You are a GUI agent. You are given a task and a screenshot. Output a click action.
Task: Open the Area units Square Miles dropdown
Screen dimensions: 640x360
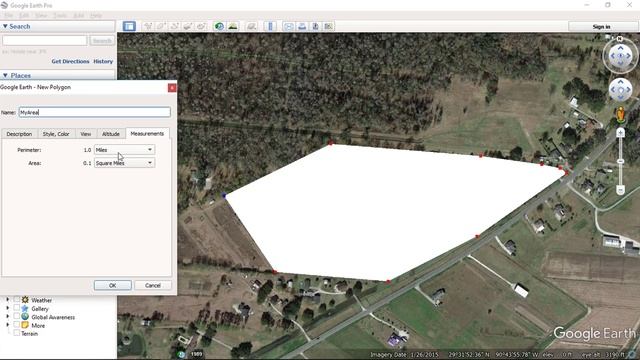click(124, 163)
